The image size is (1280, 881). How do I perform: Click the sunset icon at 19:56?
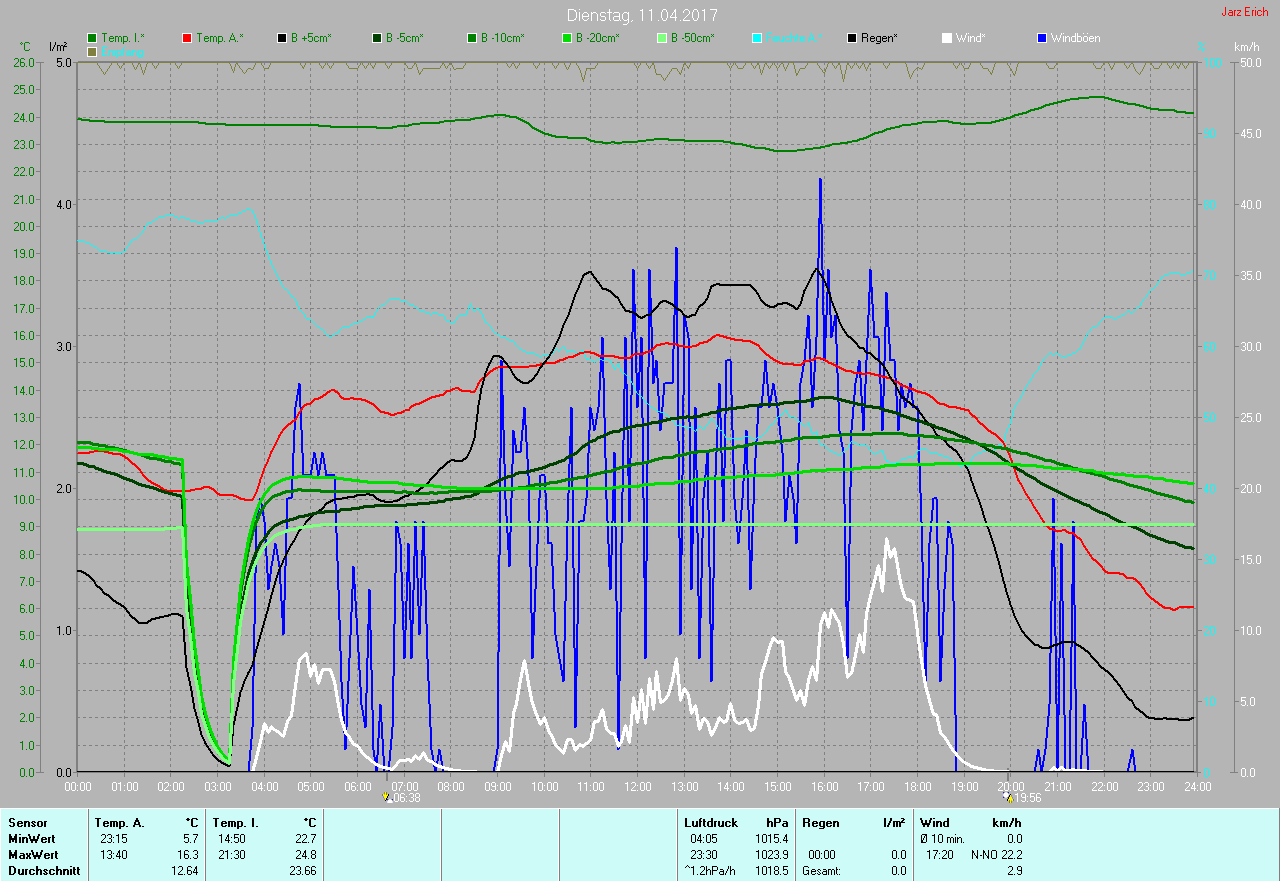[x=1008, y=798]
